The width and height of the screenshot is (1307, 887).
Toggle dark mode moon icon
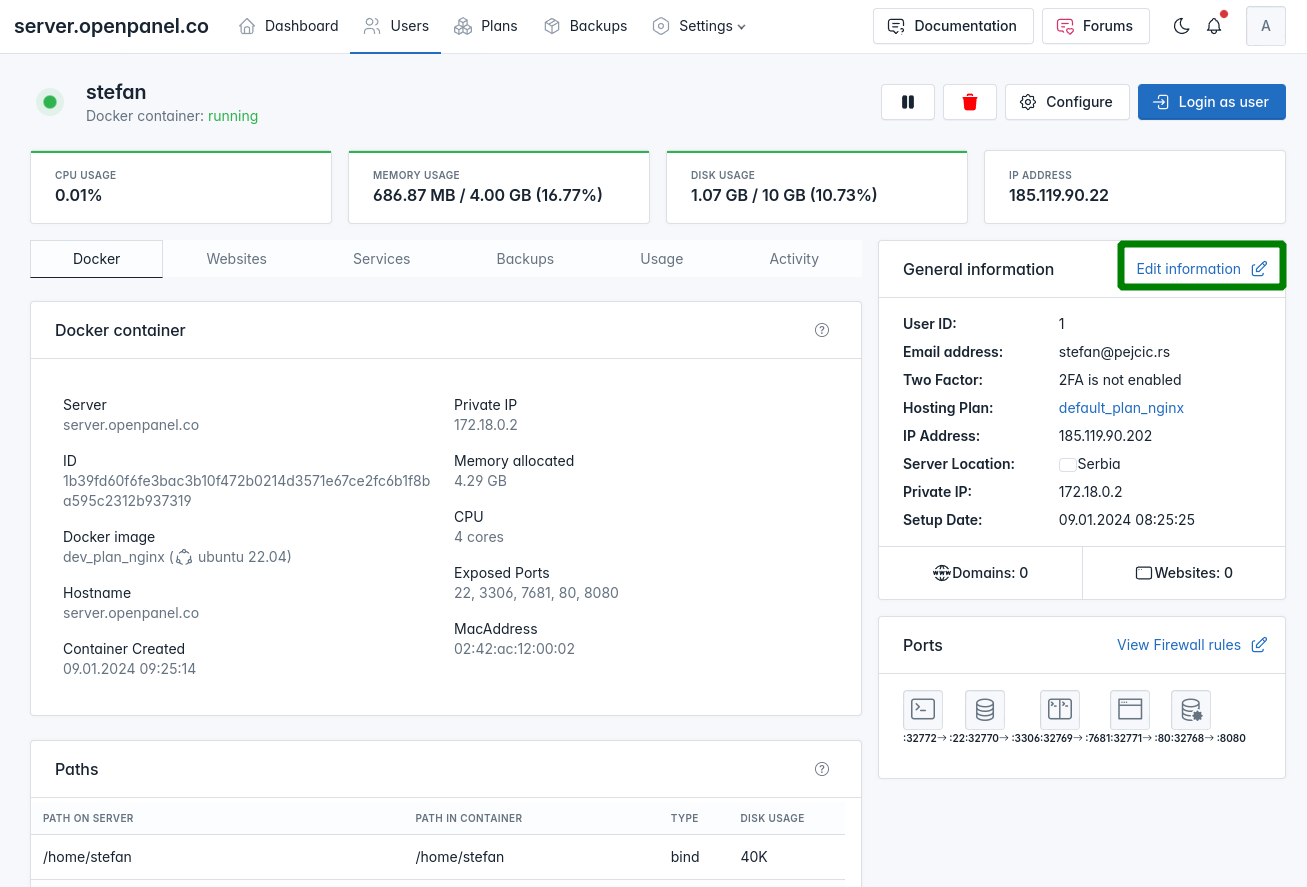click(x=1181, y=26)
